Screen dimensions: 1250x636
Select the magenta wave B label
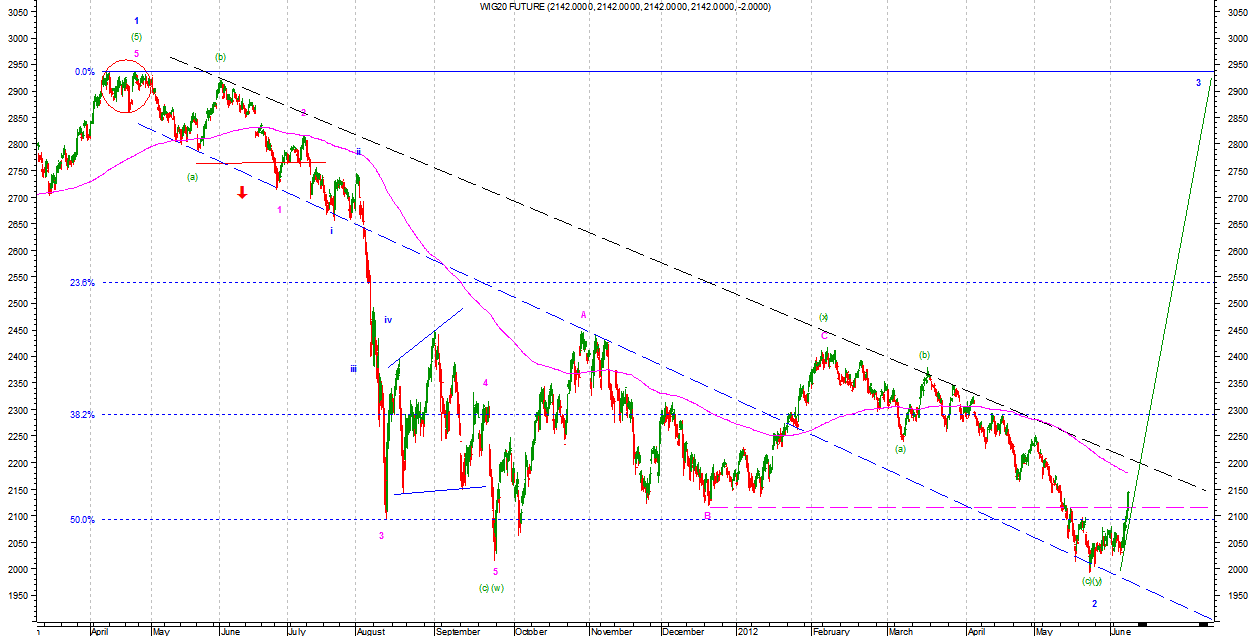pyautogui.click(x=707, y=516)
